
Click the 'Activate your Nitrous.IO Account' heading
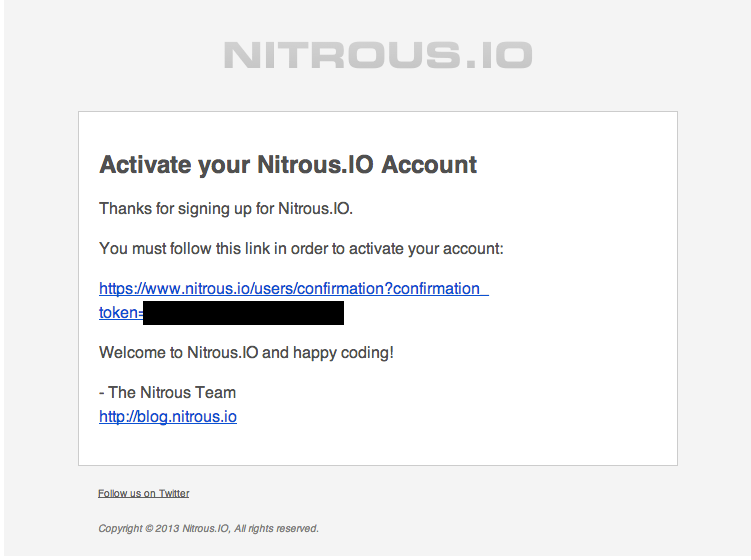pos(288,165)
